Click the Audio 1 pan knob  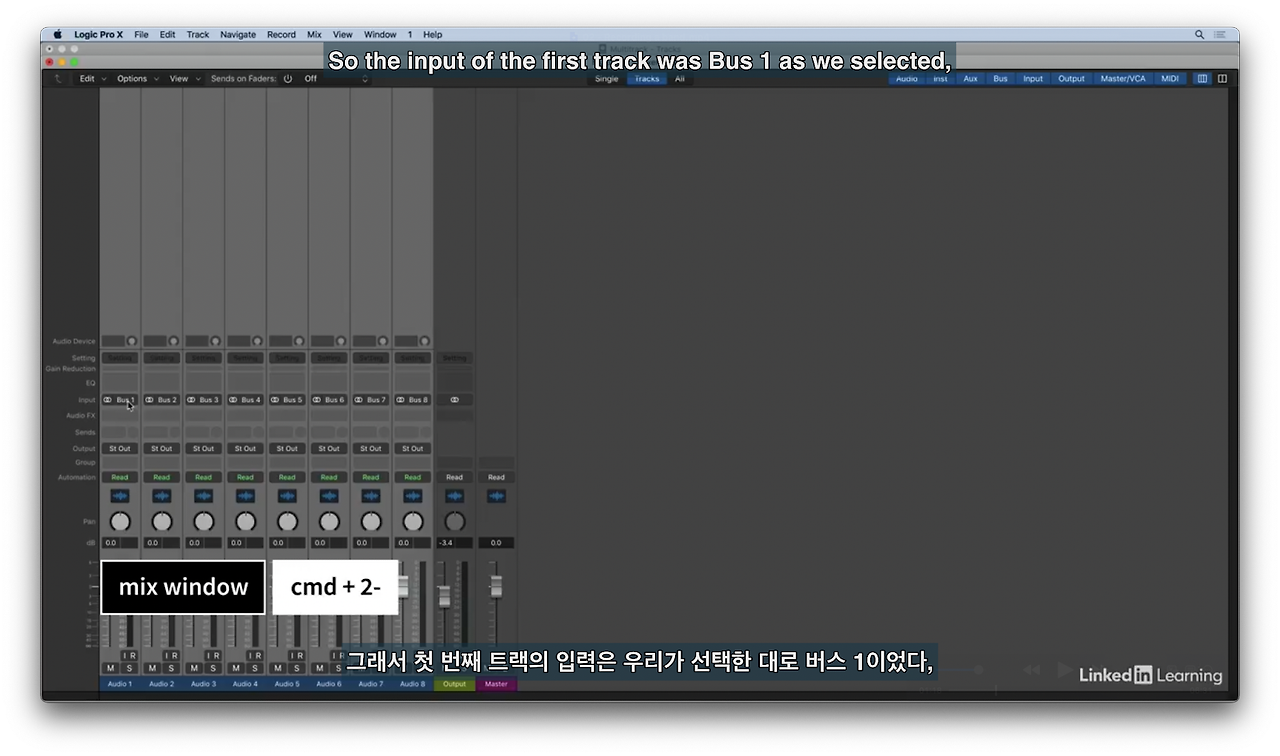tap(120, 522)
